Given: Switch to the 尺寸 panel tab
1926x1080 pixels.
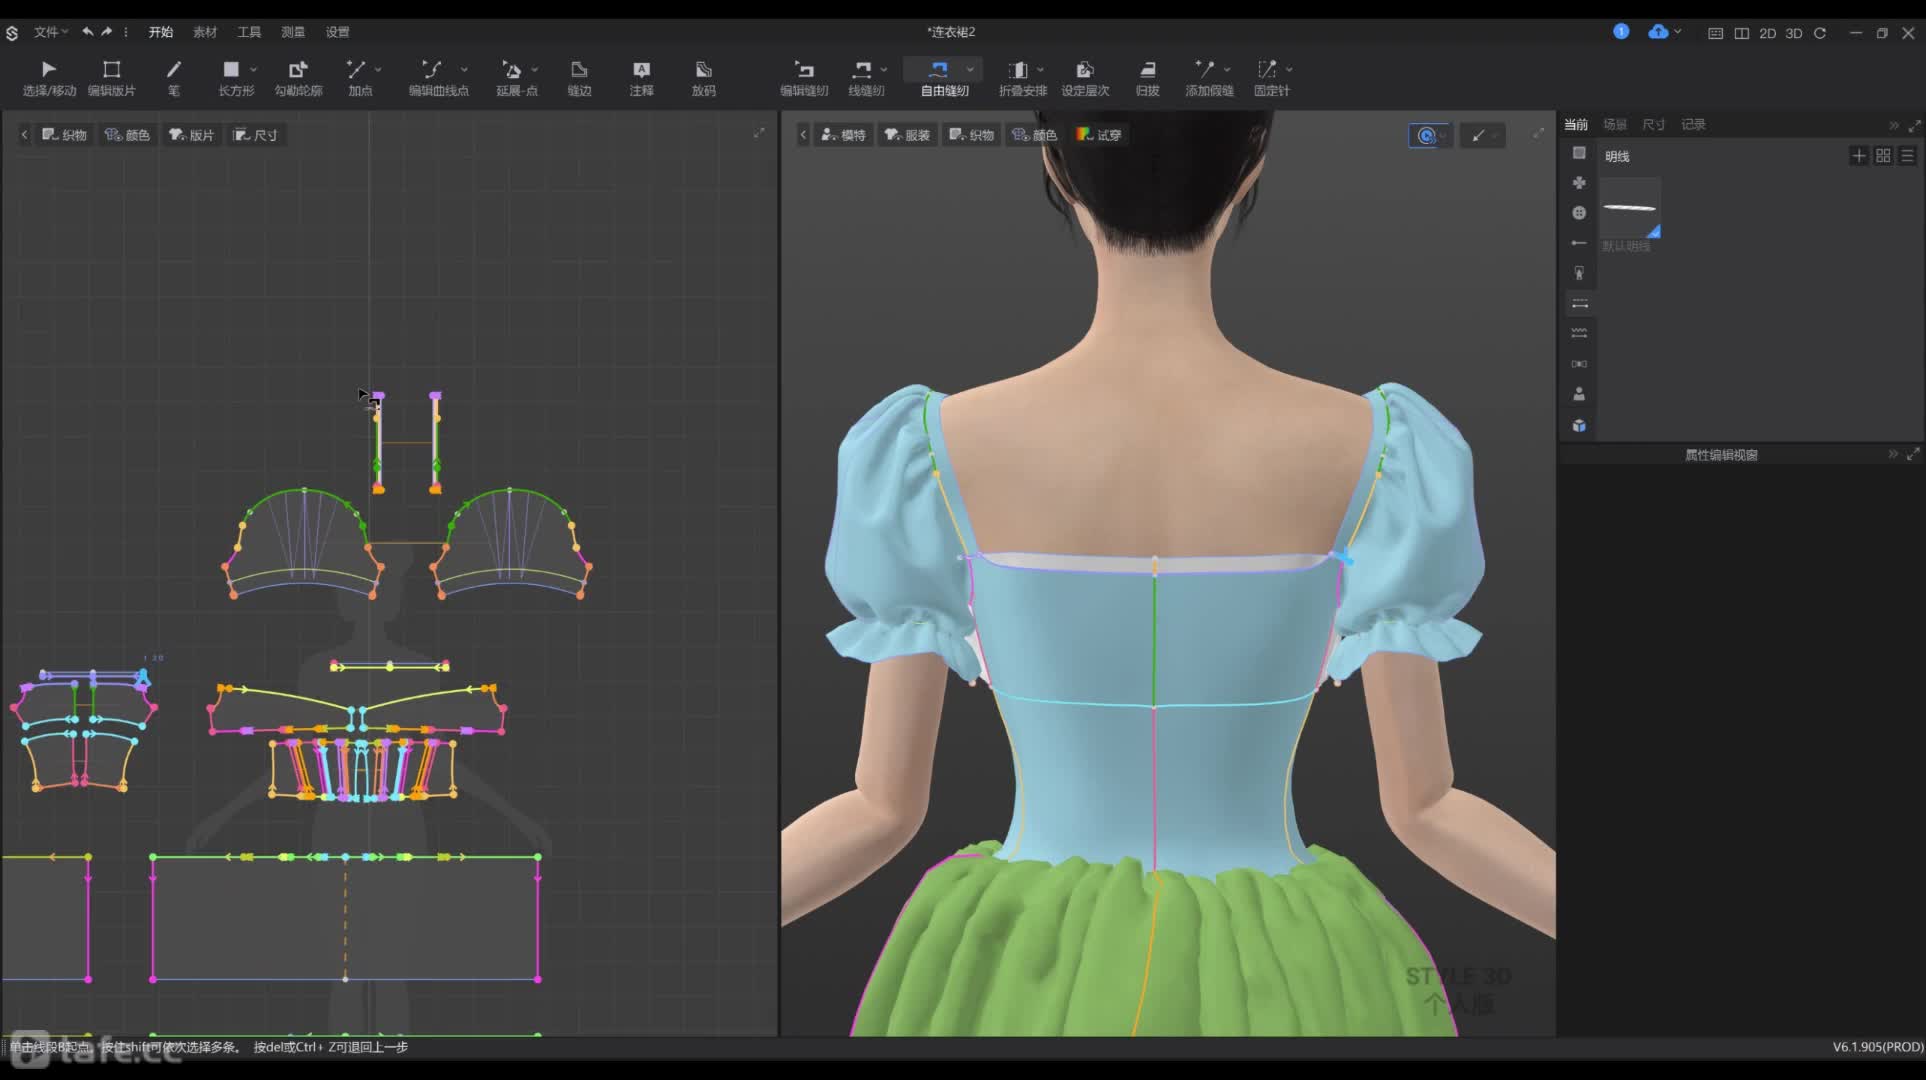Looking at the screenshot, I should (1654, 124).
